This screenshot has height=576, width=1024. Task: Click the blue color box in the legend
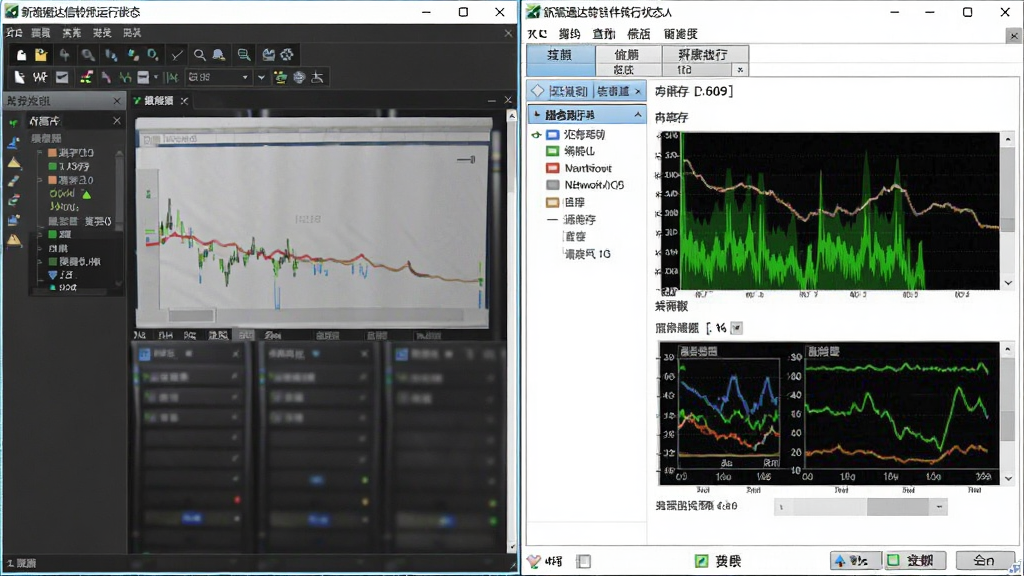coord(552,135)
